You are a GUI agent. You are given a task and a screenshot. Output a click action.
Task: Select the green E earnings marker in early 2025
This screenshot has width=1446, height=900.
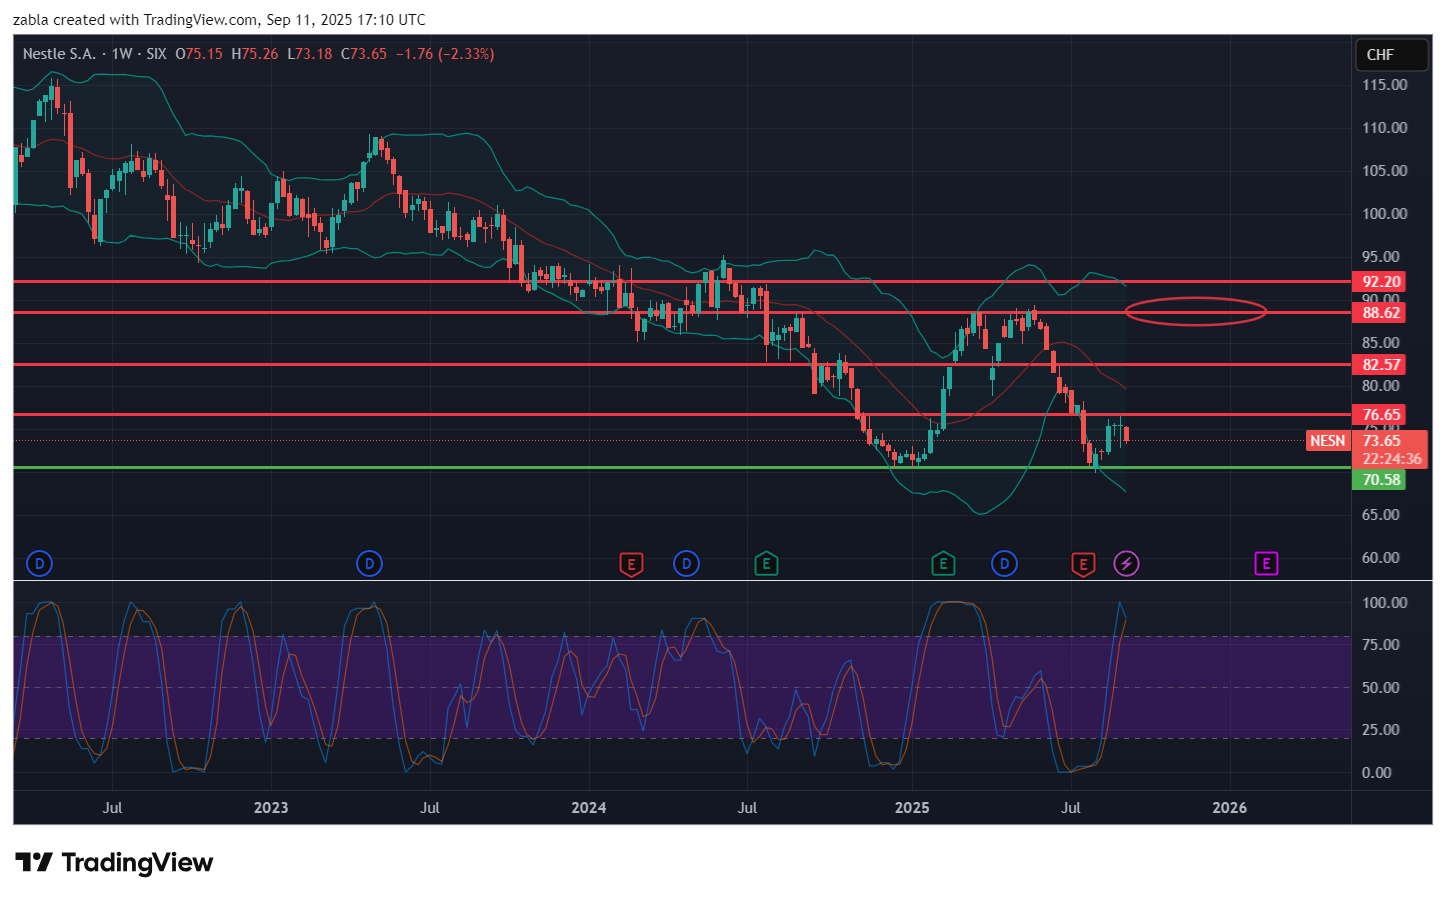pyautogui.click(x=943, y=564)
